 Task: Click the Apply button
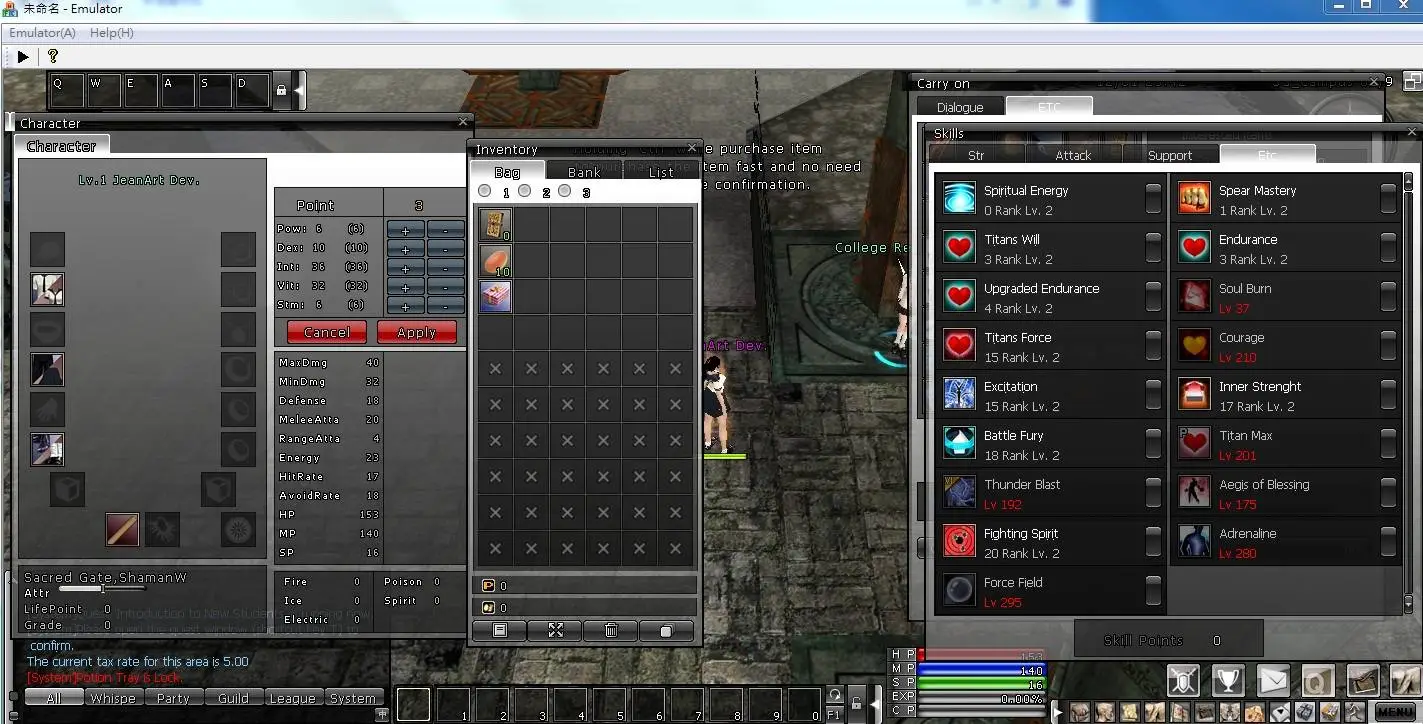point(417,332)
